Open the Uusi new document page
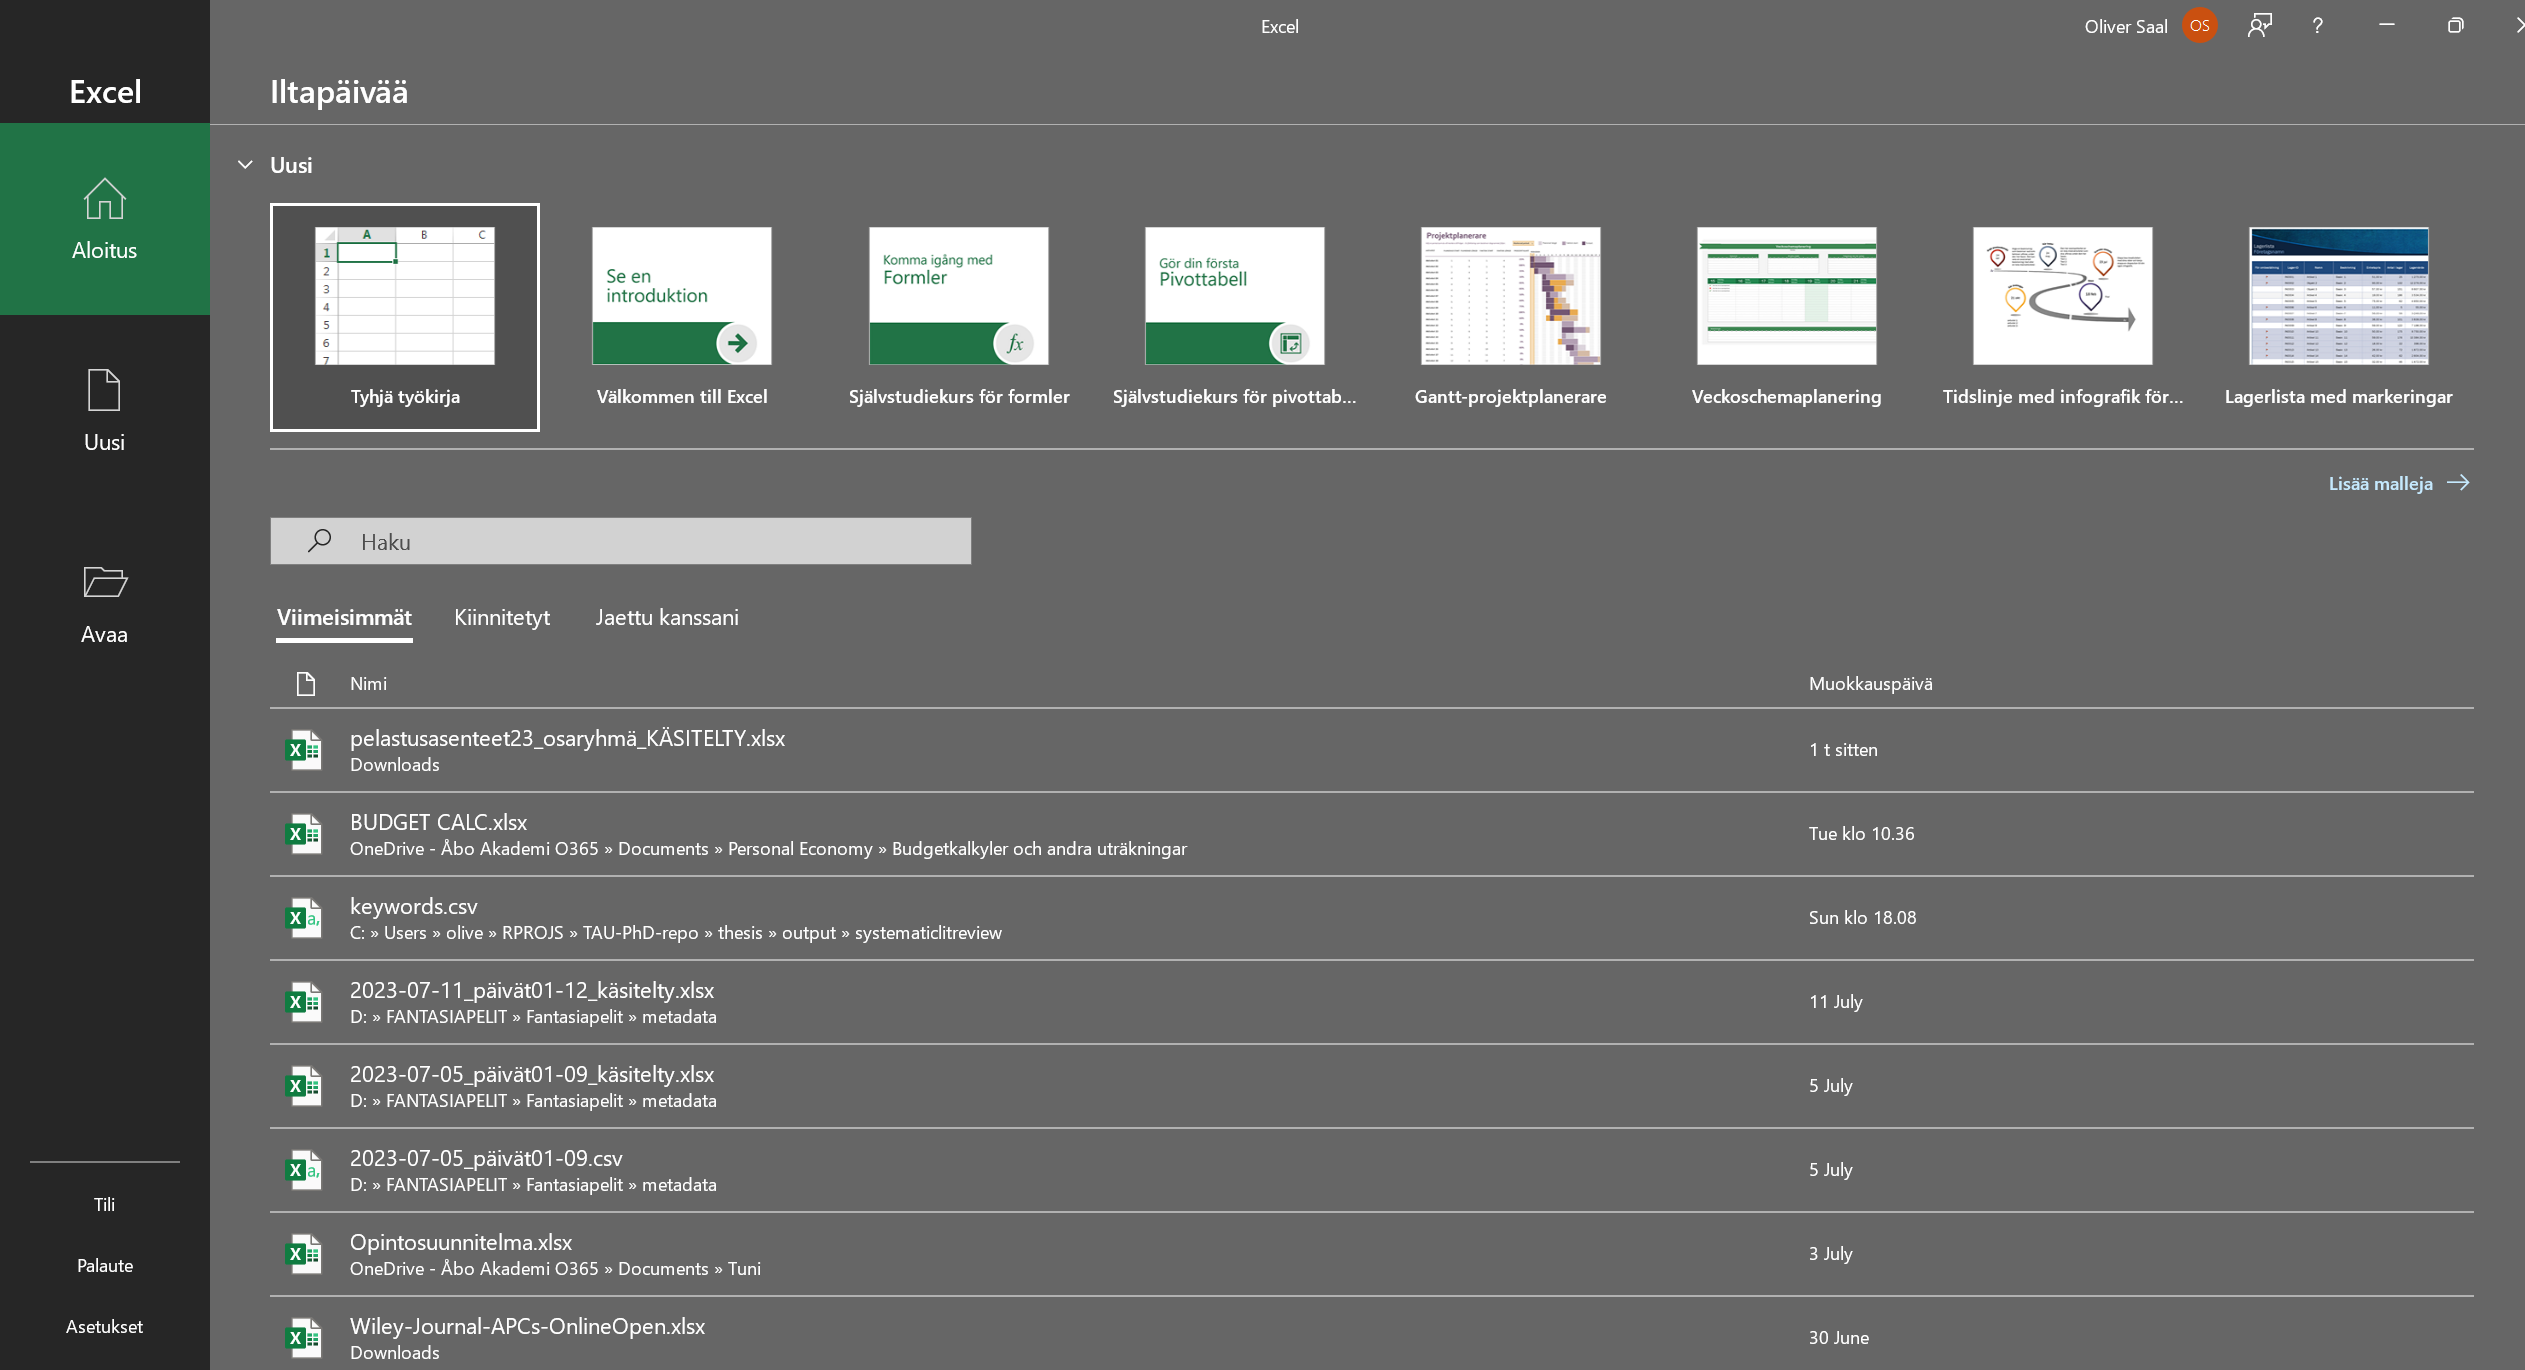This screenshot has height=1370, width=2525. point(105,411)
